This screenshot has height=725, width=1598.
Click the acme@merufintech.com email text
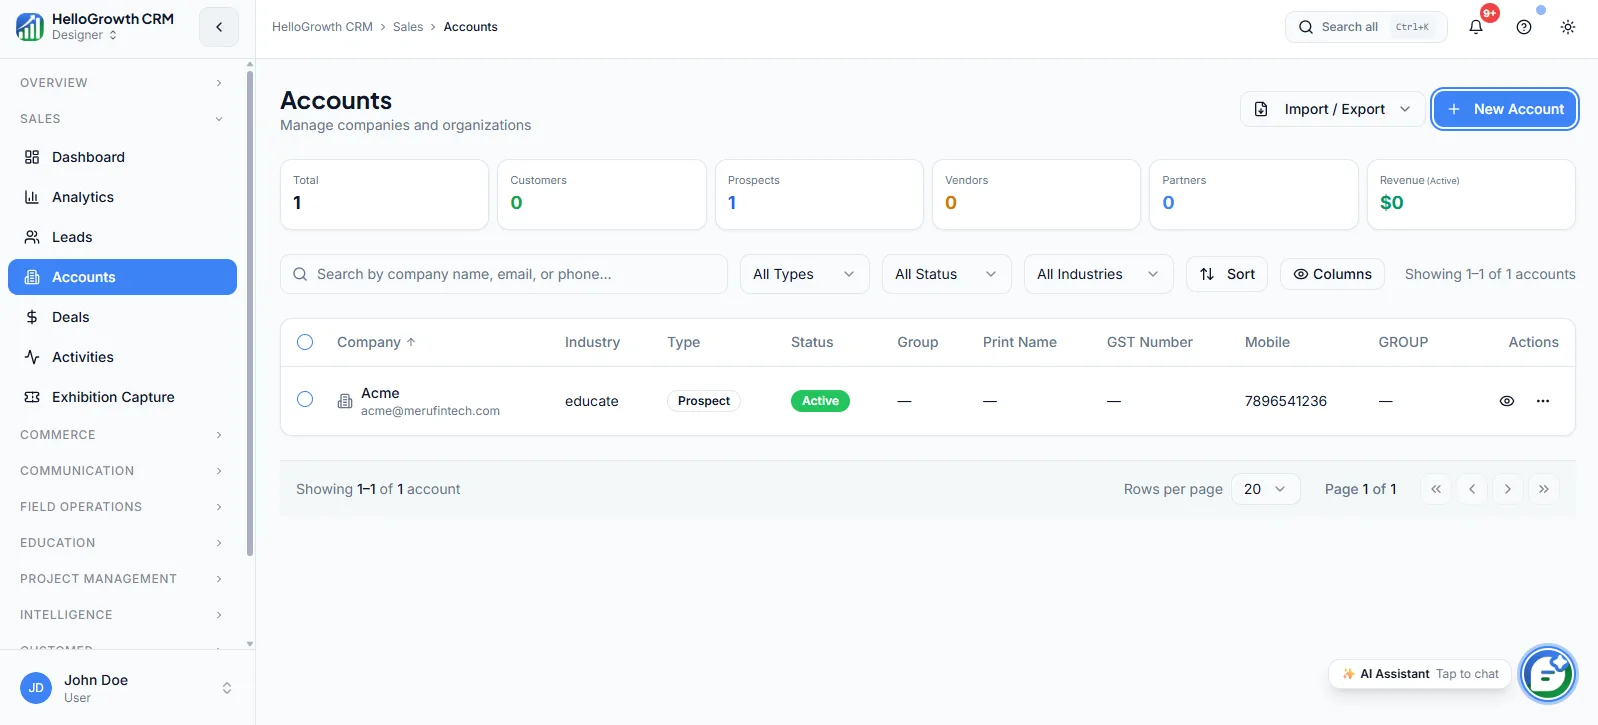[430, 411]
